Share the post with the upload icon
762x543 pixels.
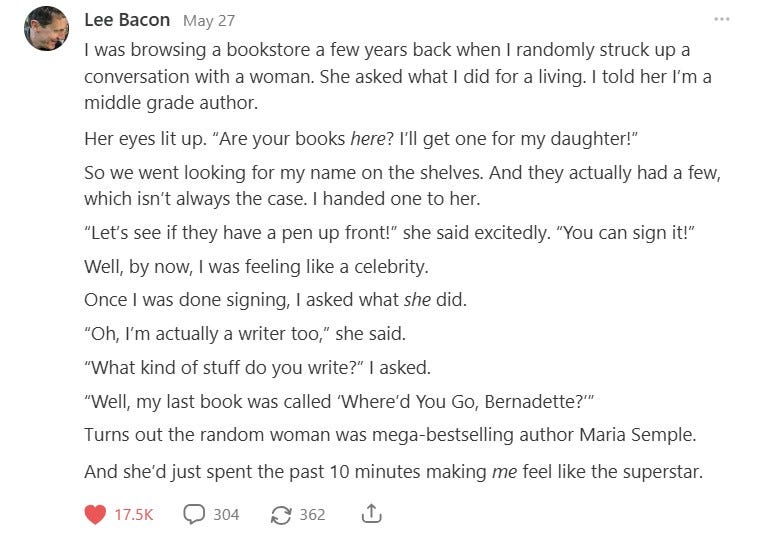tap(372, 514)
